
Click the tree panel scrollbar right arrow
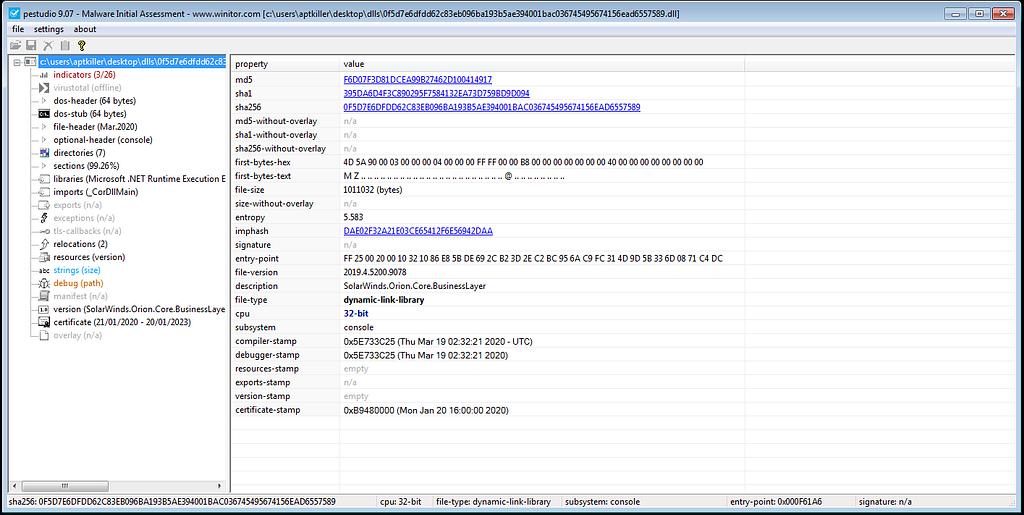click(x=221, y=486)
